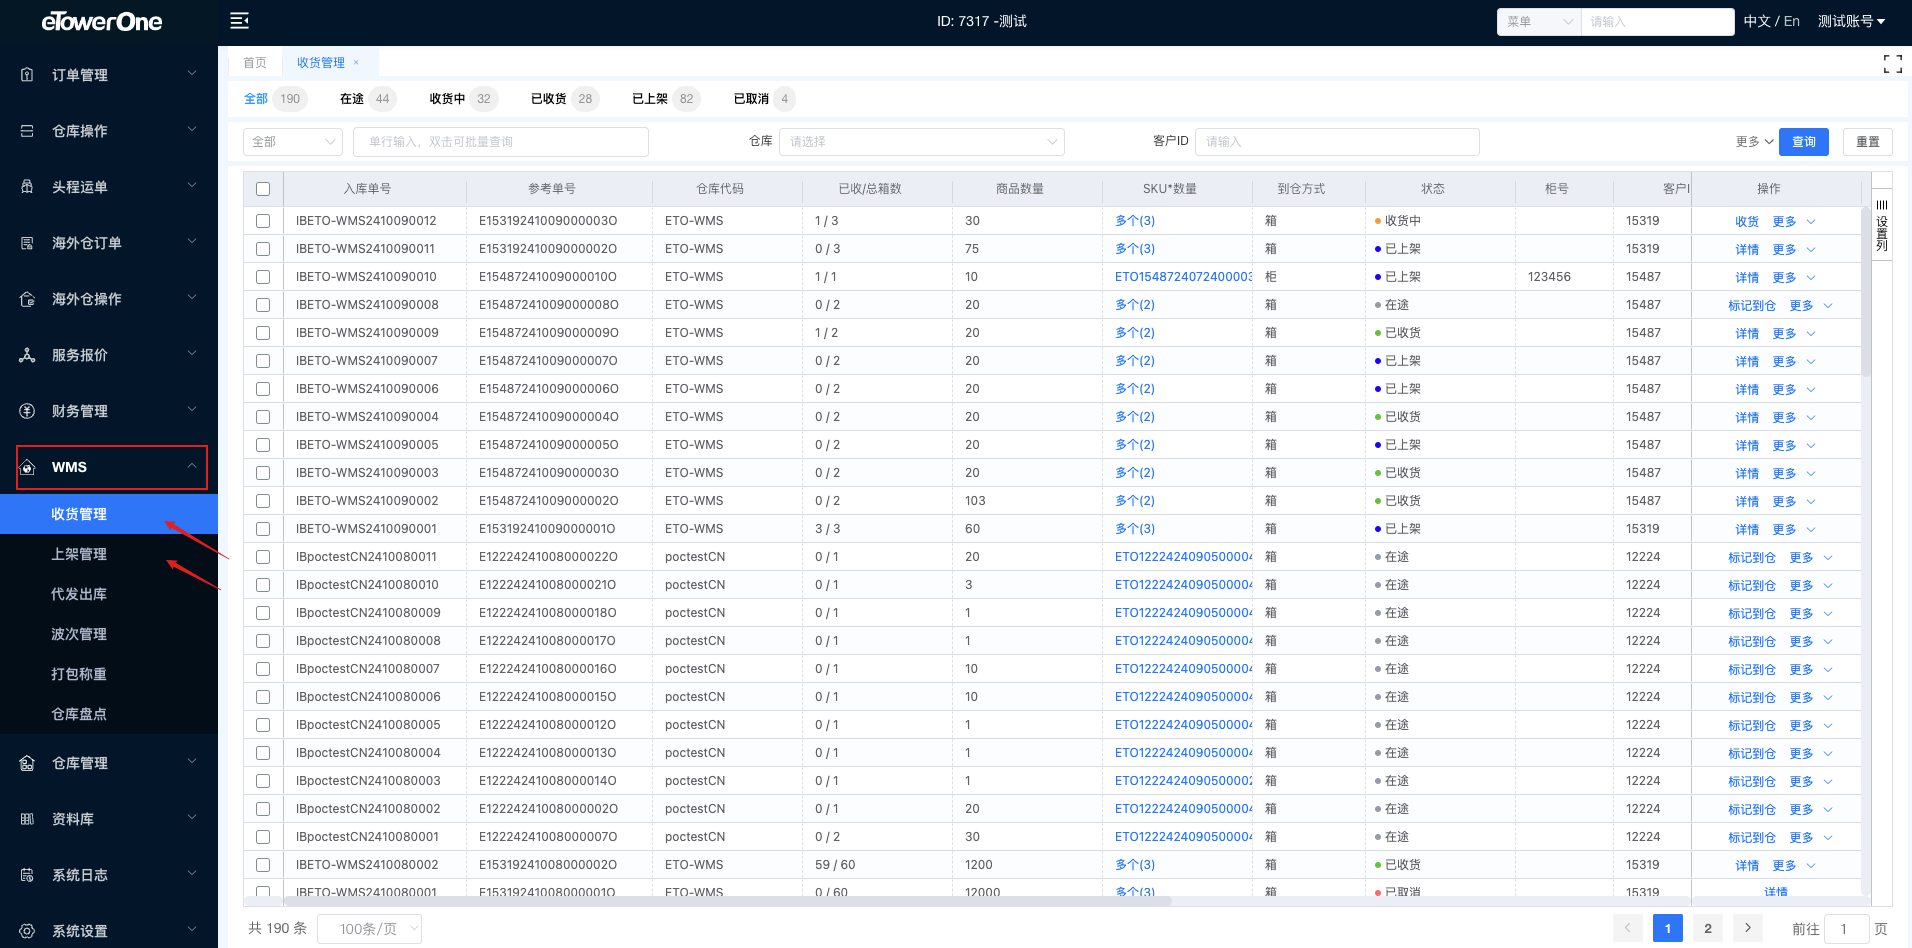This screenshot has width=1912, height=948.
Task: Toggle the select-all header checkbox
Action: point(263,189)
